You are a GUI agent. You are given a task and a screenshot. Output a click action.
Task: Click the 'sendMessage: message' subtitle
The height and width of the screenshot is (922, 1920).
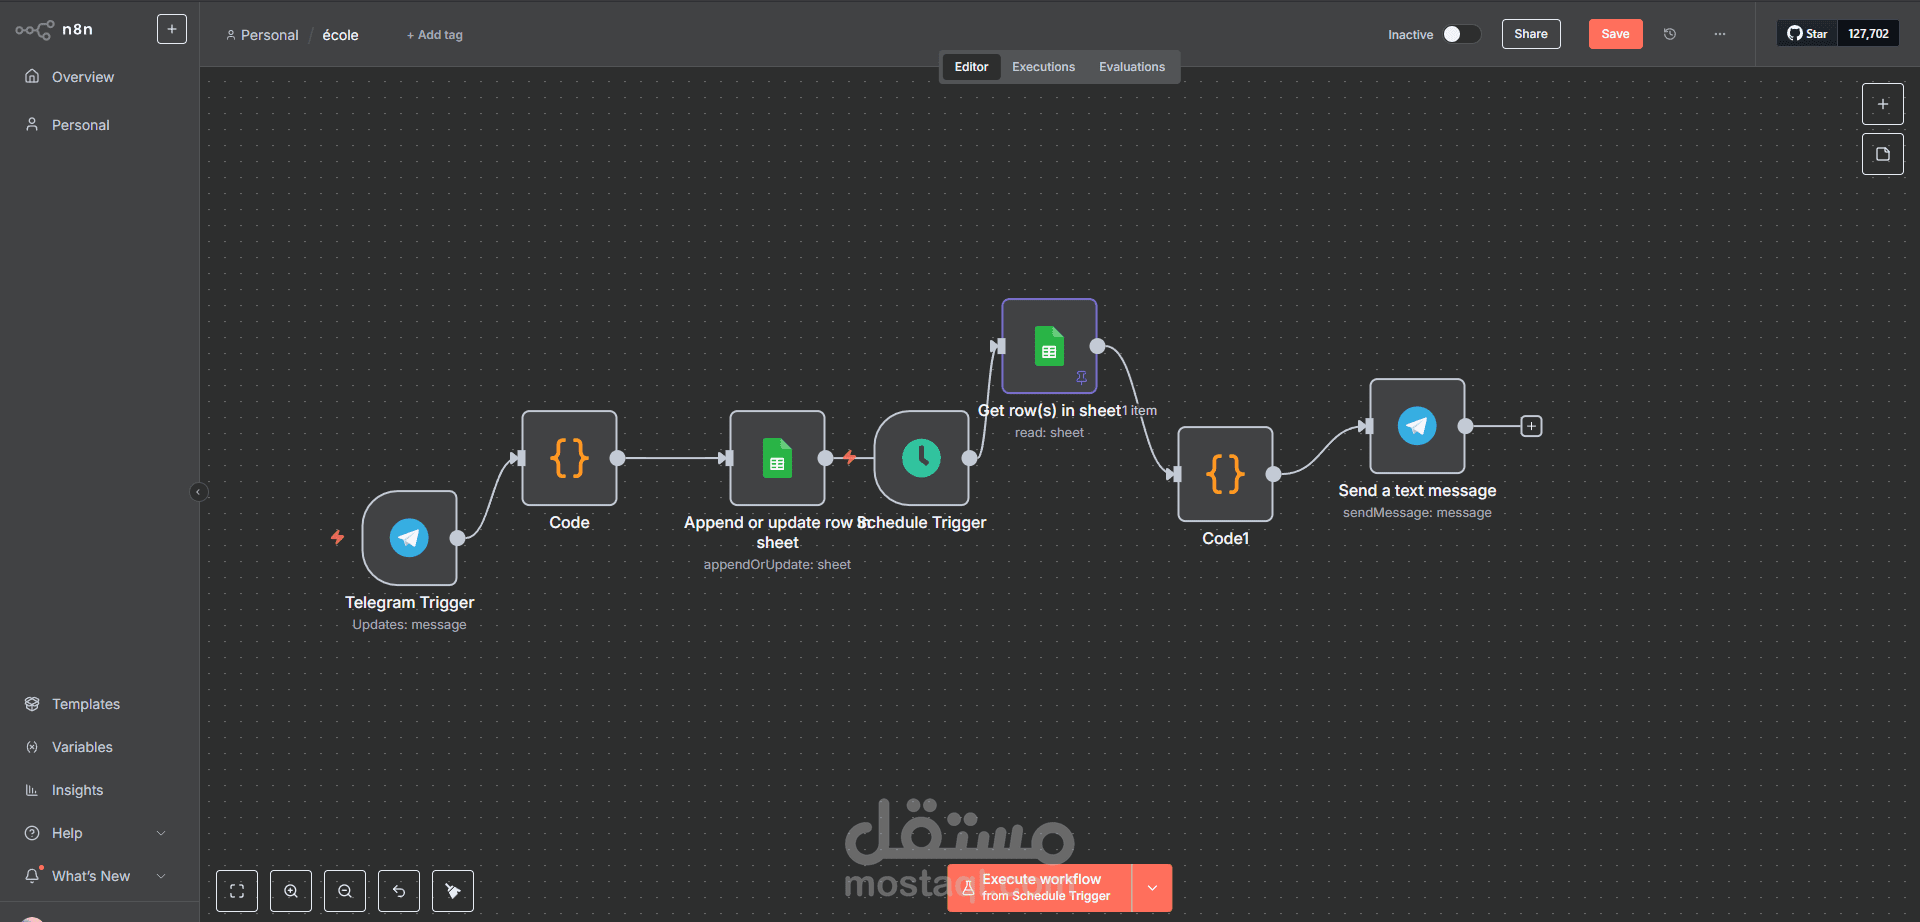pyautogui.click(x=1417, y=513)
